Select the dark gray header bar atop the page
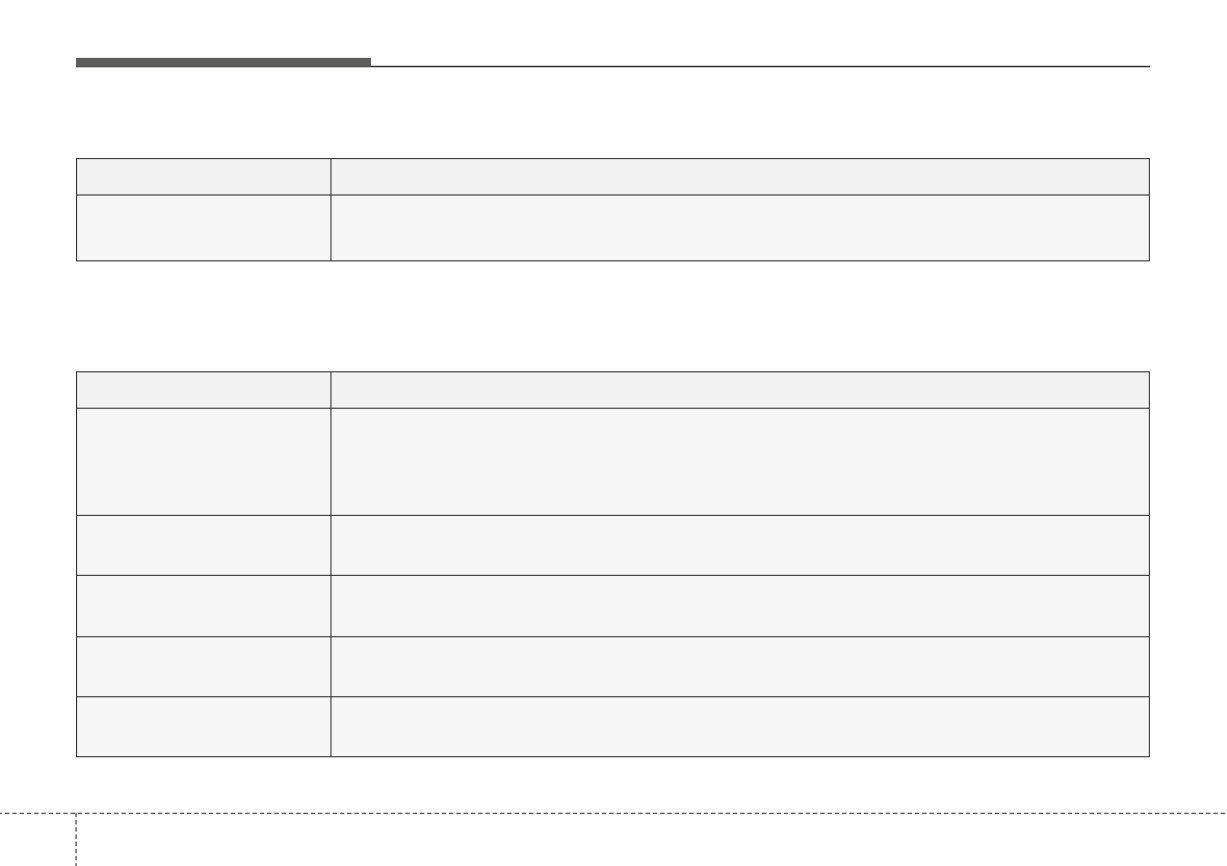The height and width of the screenshot is (866, 1227). click(x=223, y=62)
